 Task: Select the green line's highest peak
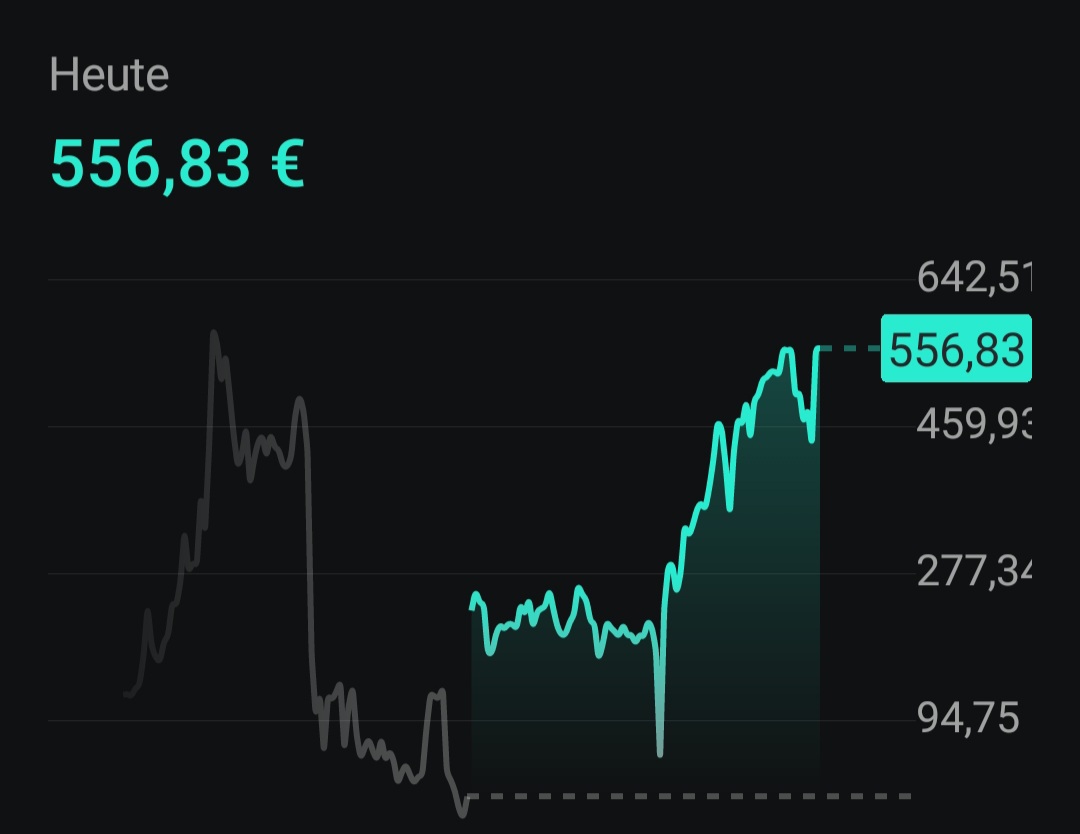pos(787,351)
